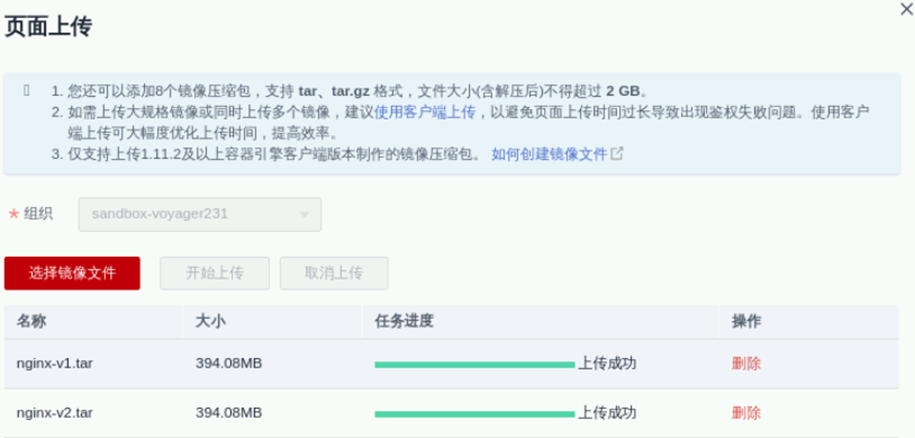Select the nginx-v1.tar file name
Screen dimensions: 915x438
pyautogui.click(x=55, y=363)
